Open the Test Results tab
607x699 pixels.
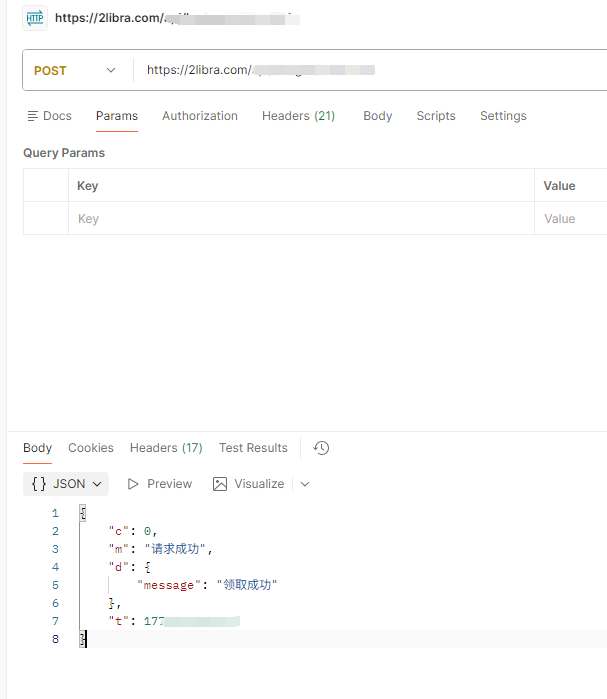click(x=253, y=448)
